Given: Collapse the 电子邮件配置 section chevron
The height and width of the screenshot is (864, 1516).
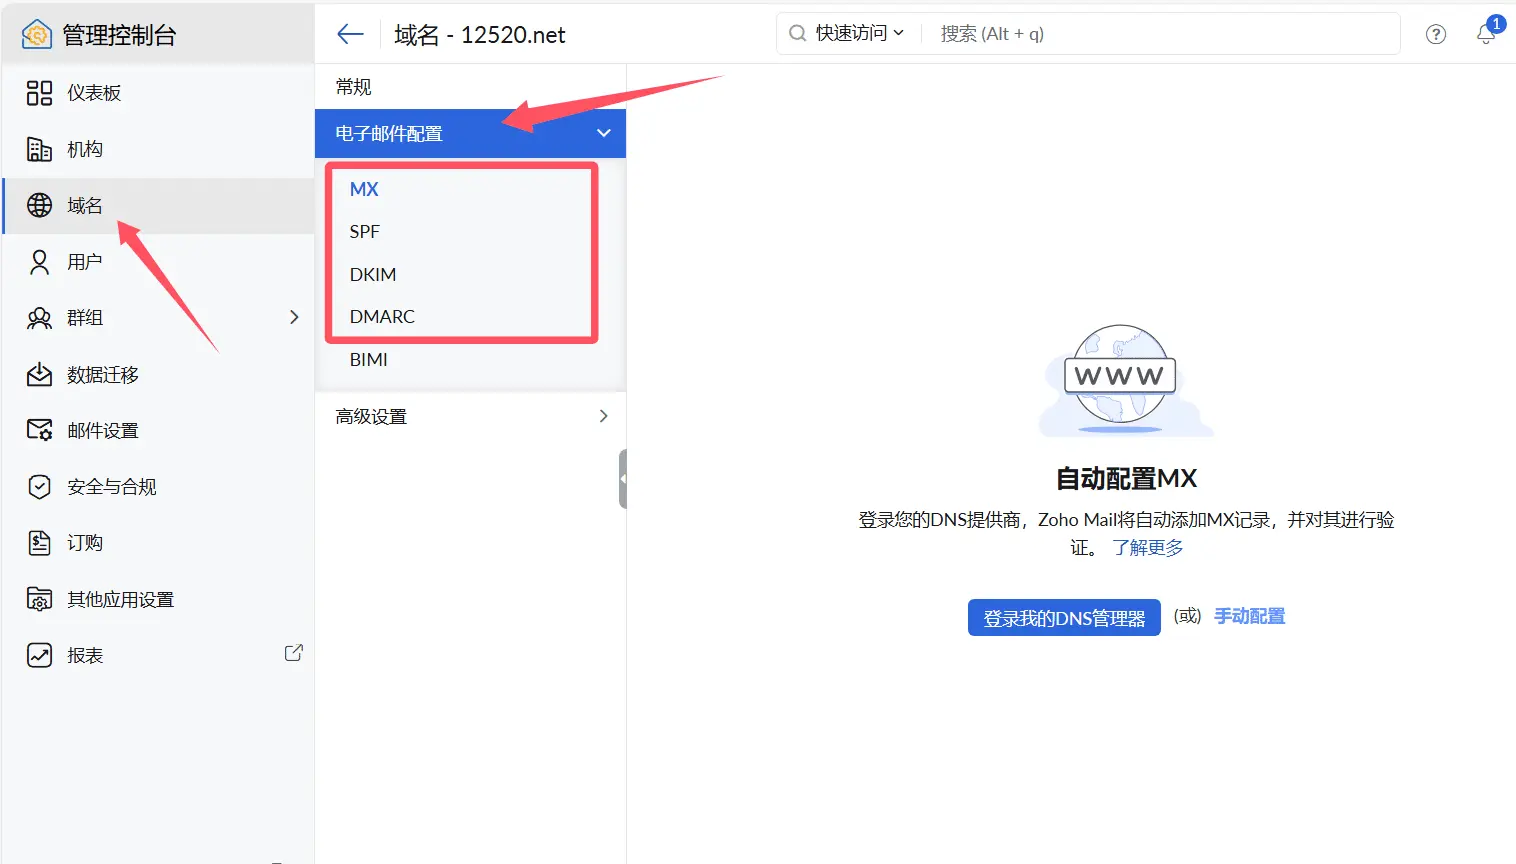Looking at the screenshot, I should [x=603, y=133].
